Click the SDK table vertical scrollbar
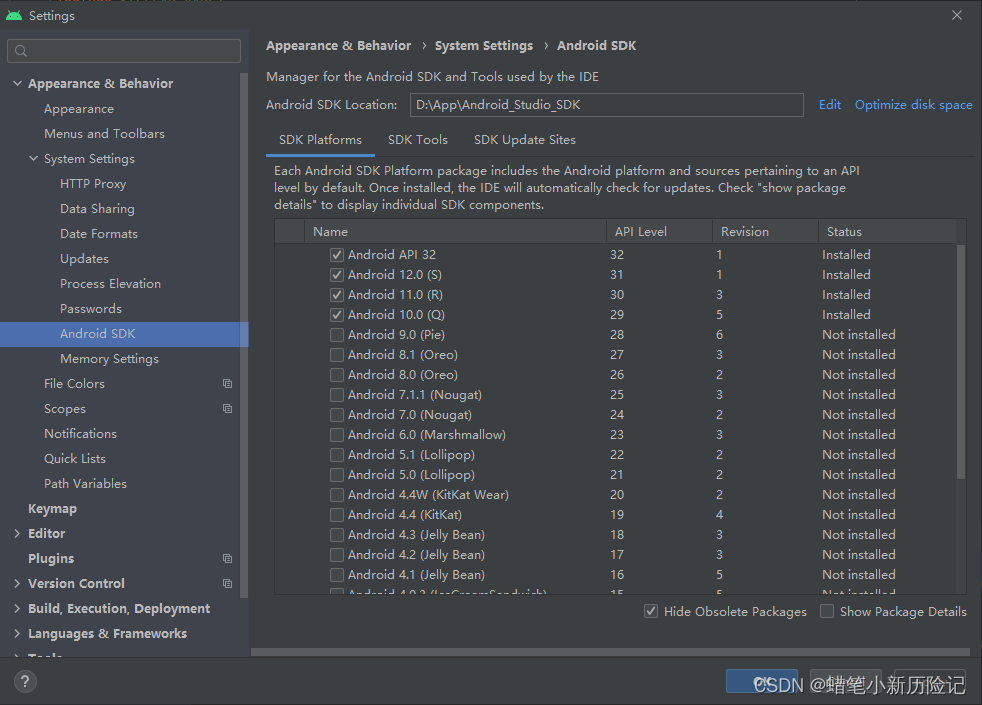982x705 pixels. (961, 362)
